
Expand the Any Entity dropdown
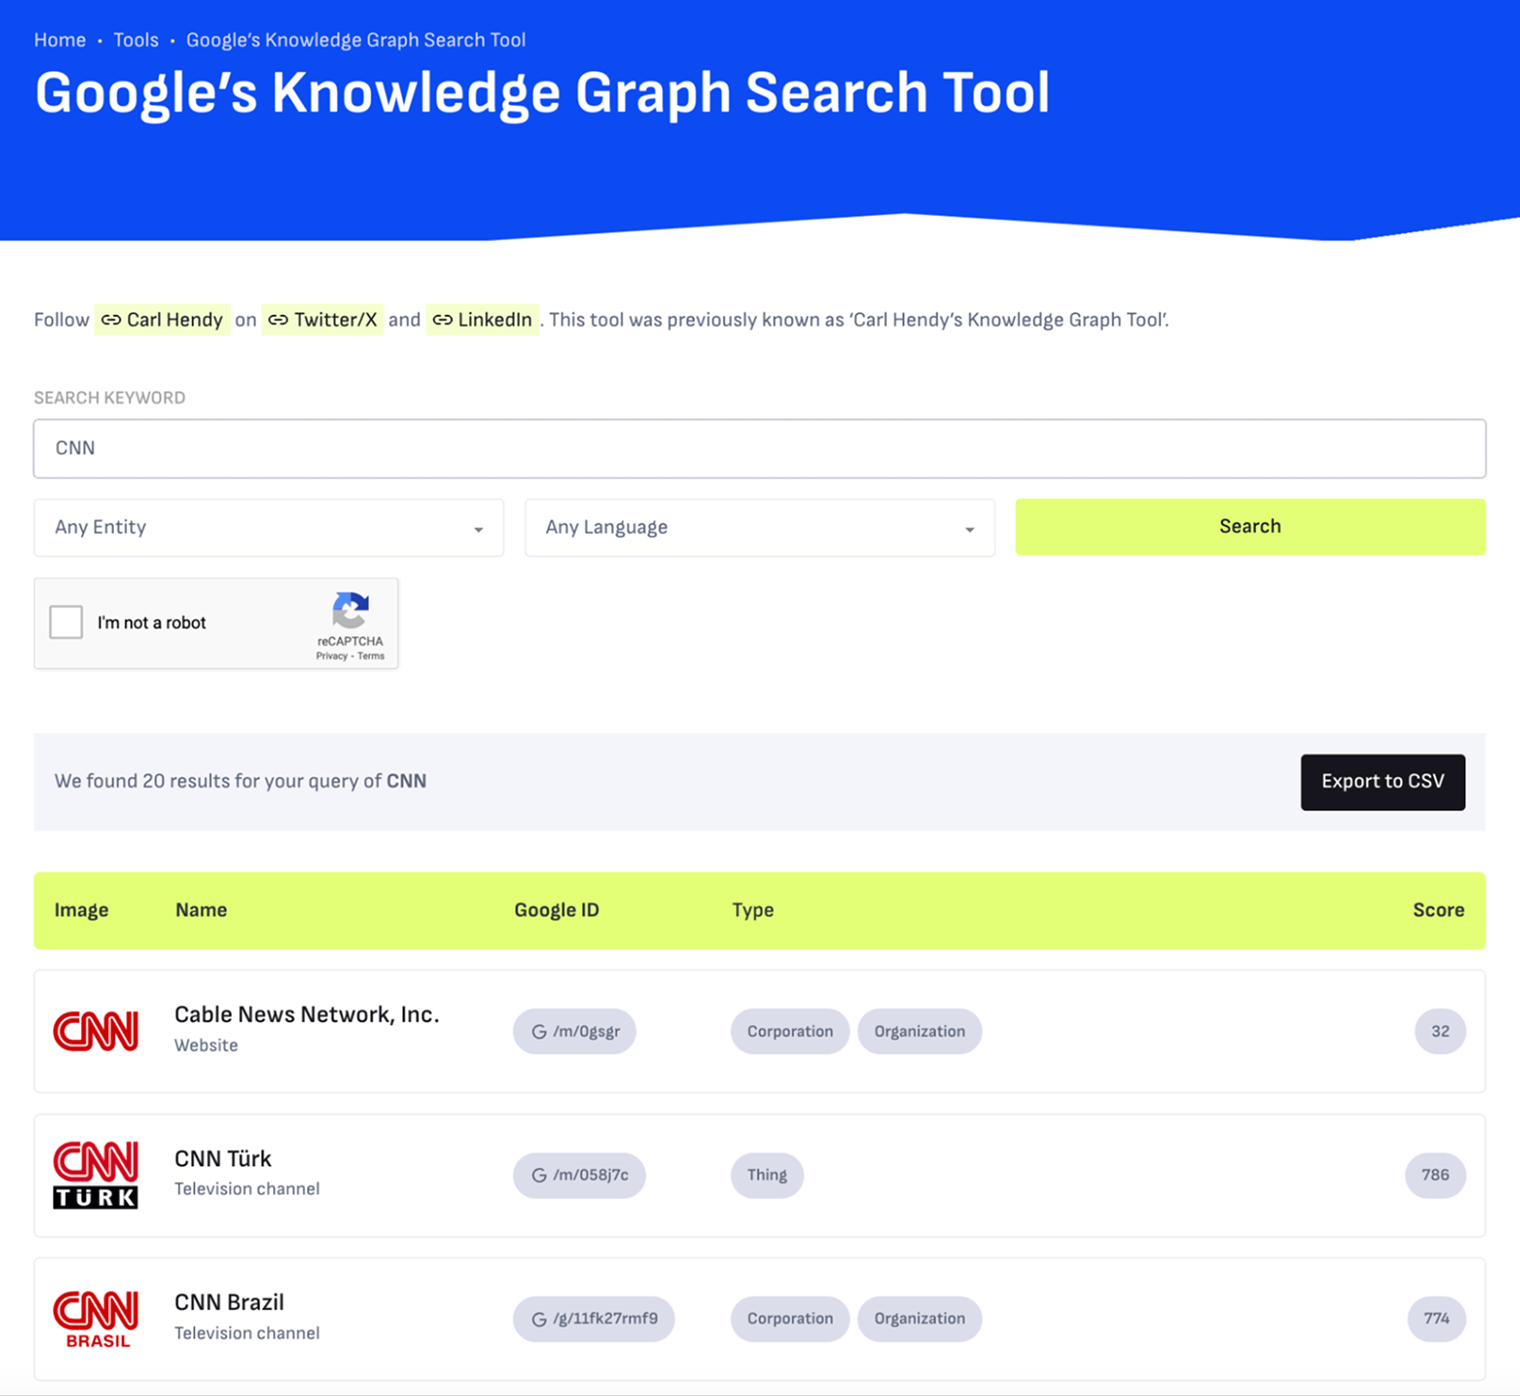269,527
